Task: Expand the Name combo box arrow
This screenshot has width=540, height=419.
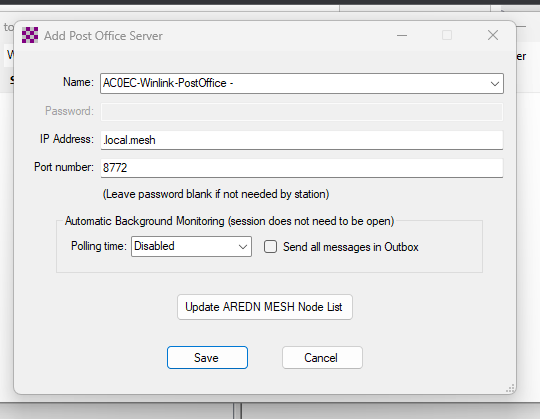Action: pyautogui.click(x=495, y=84)
